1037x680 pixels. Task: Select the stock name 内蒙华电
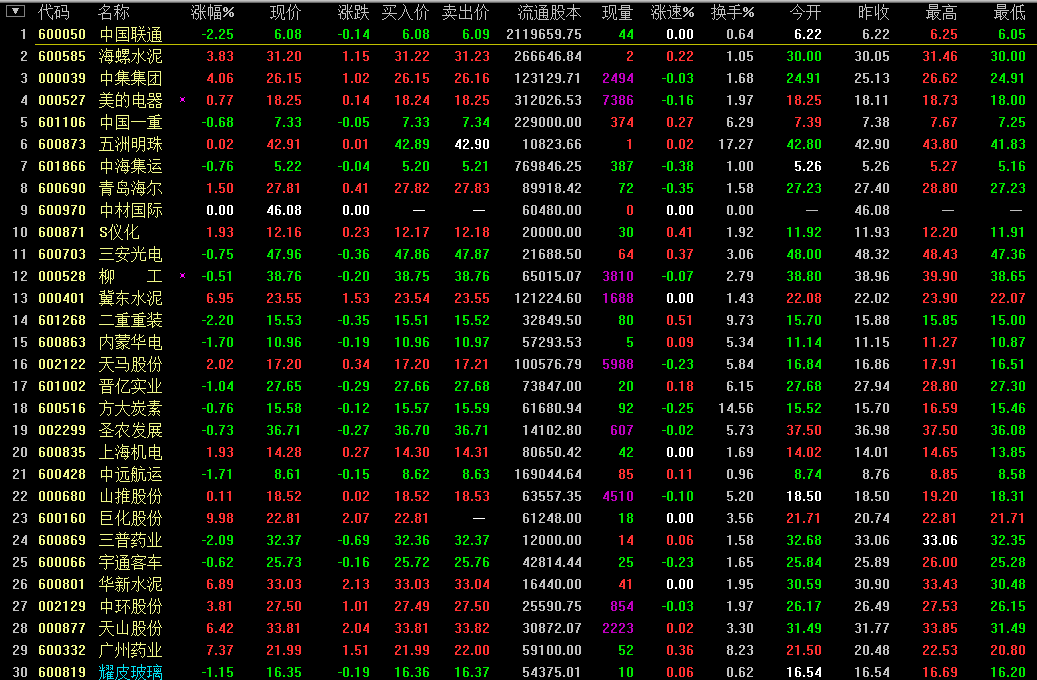(130, 342)
